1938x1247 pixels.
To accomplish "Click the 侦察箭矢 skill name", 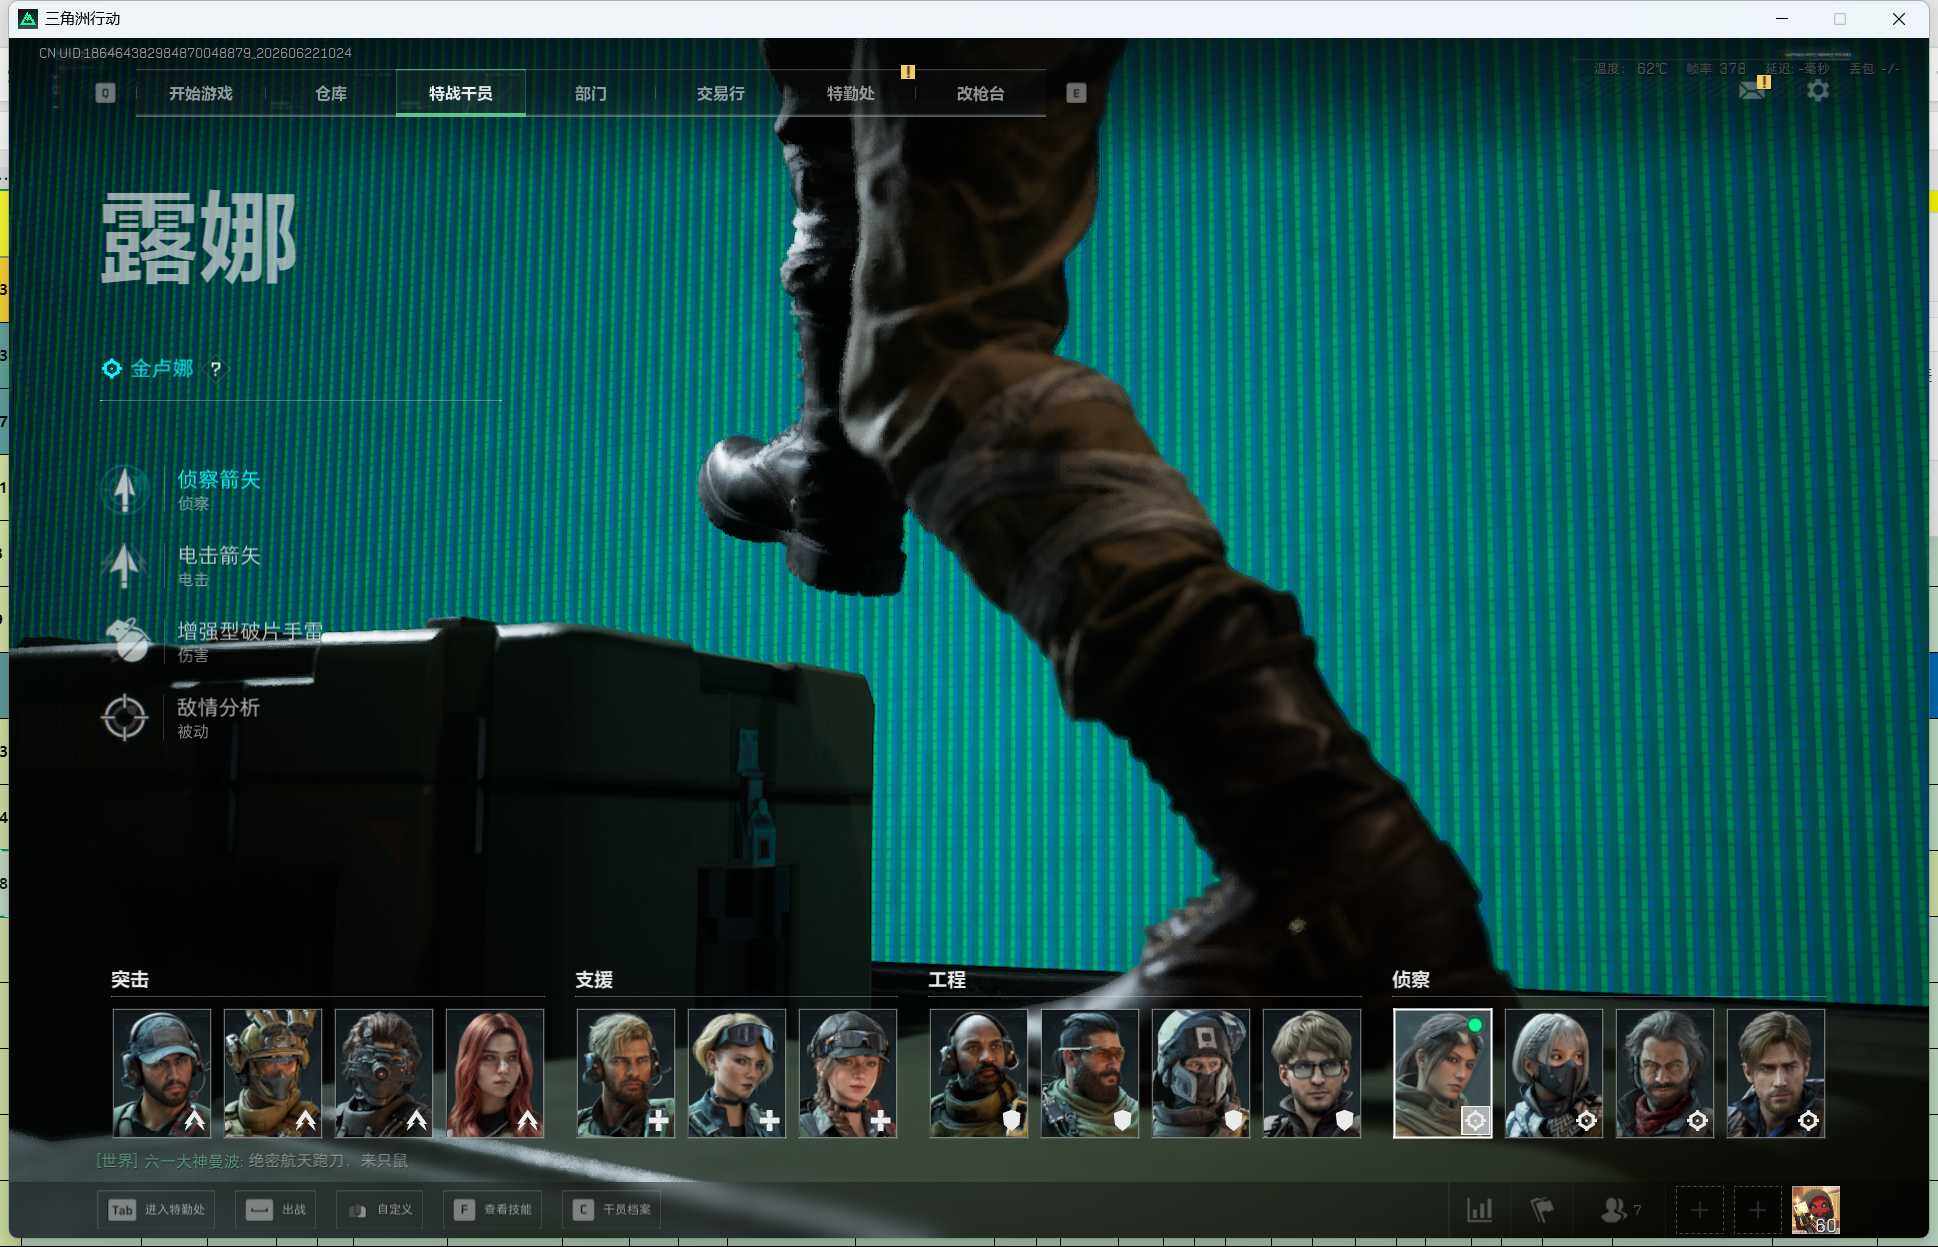I will click(219, 480).
